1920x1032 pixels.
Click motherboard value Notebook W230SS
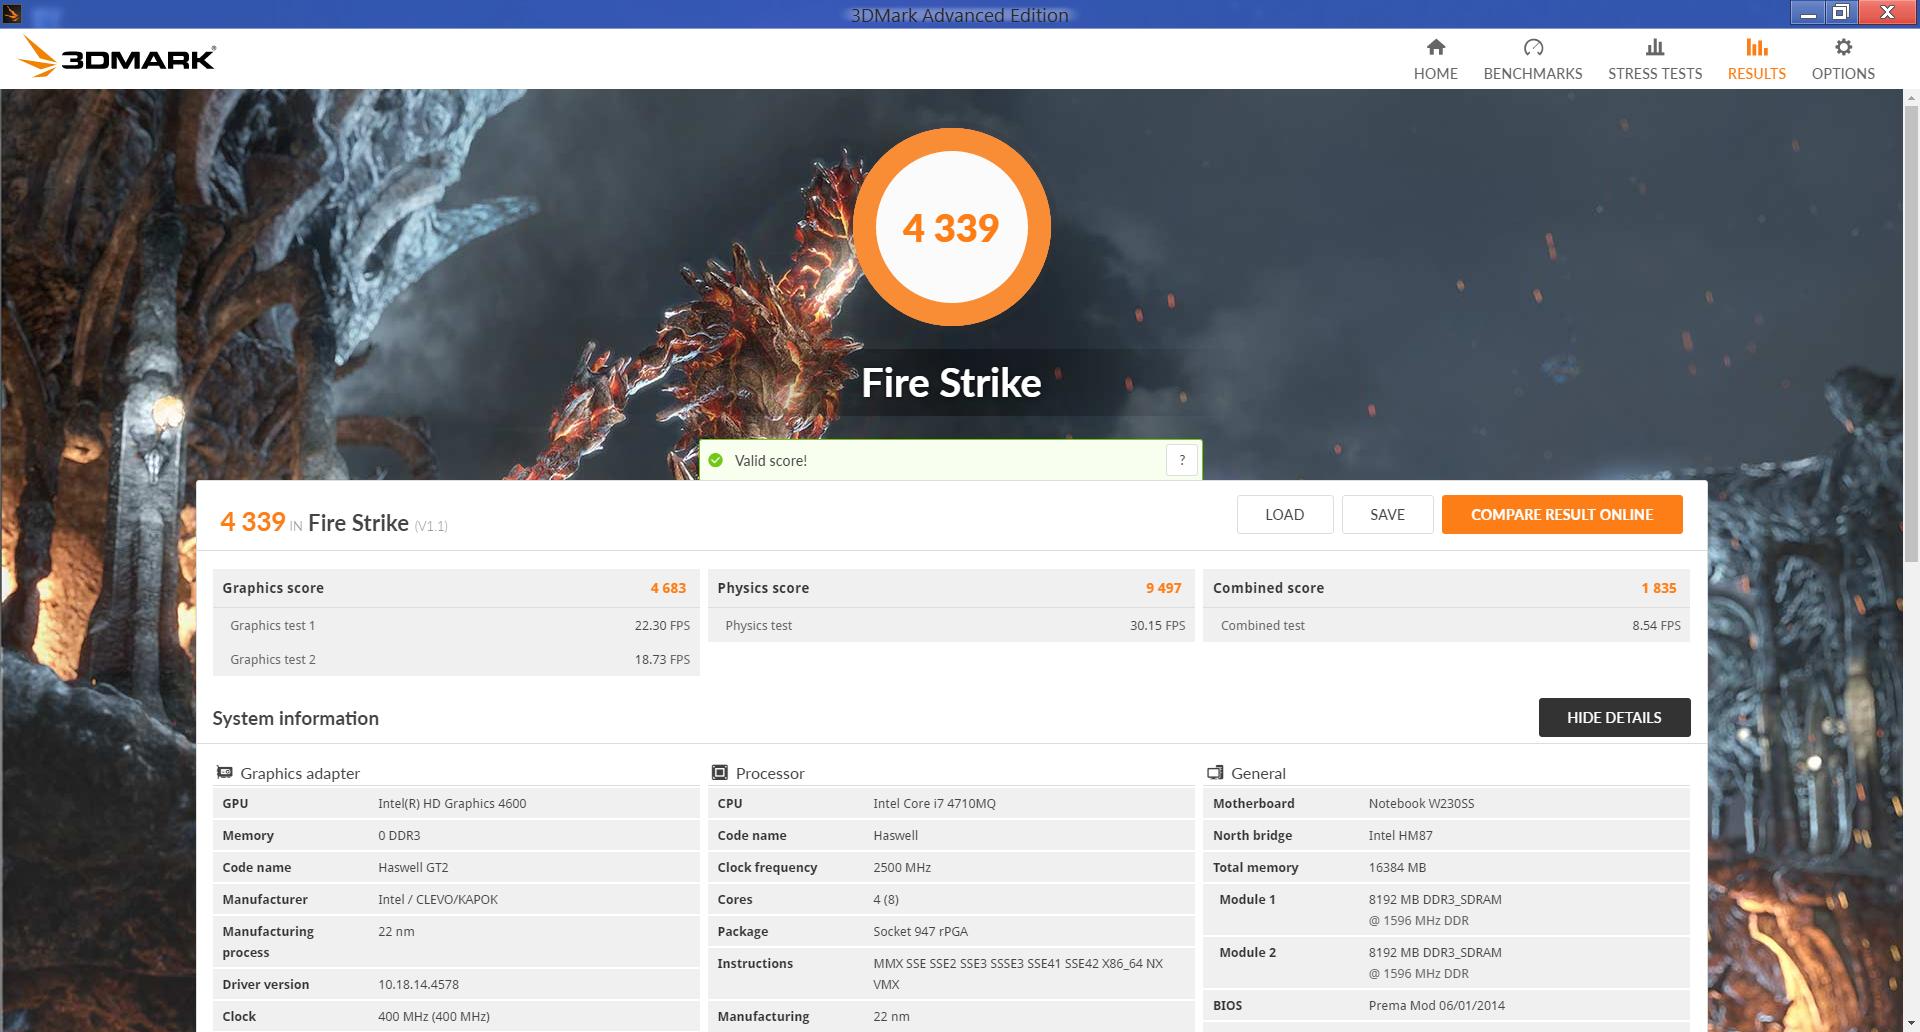point(1421,803)
